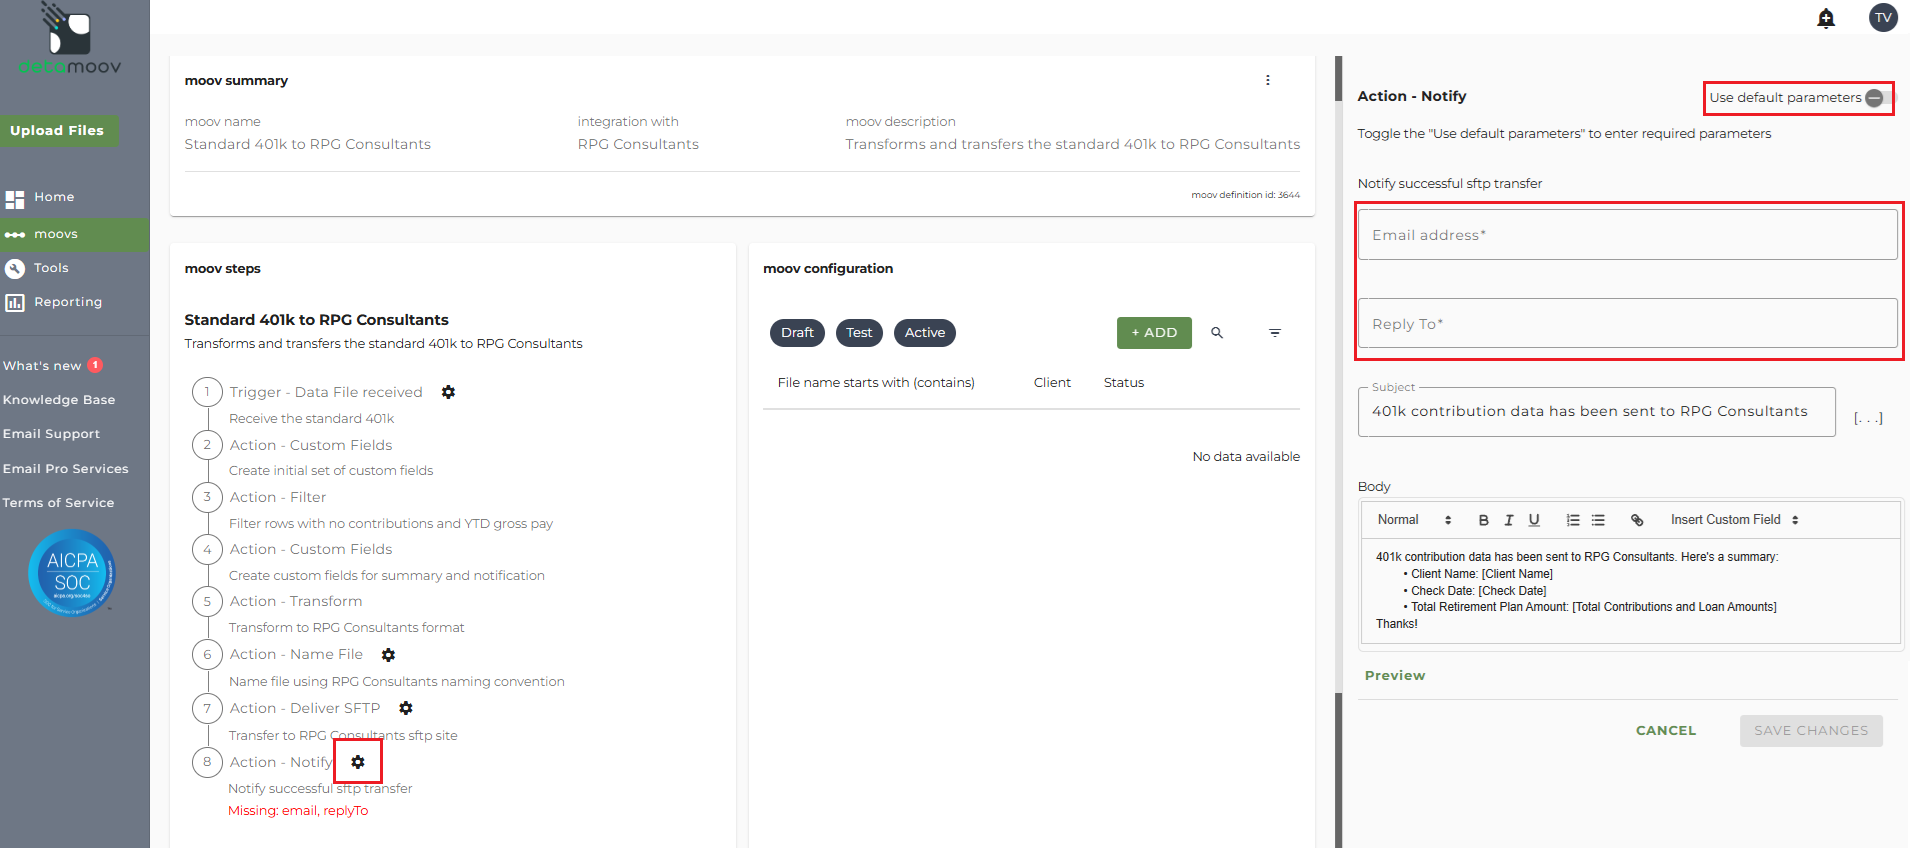This screenshot has height=848, width=1910.
Task: Click the AICPA SOC badge
Action: [72, 573]
